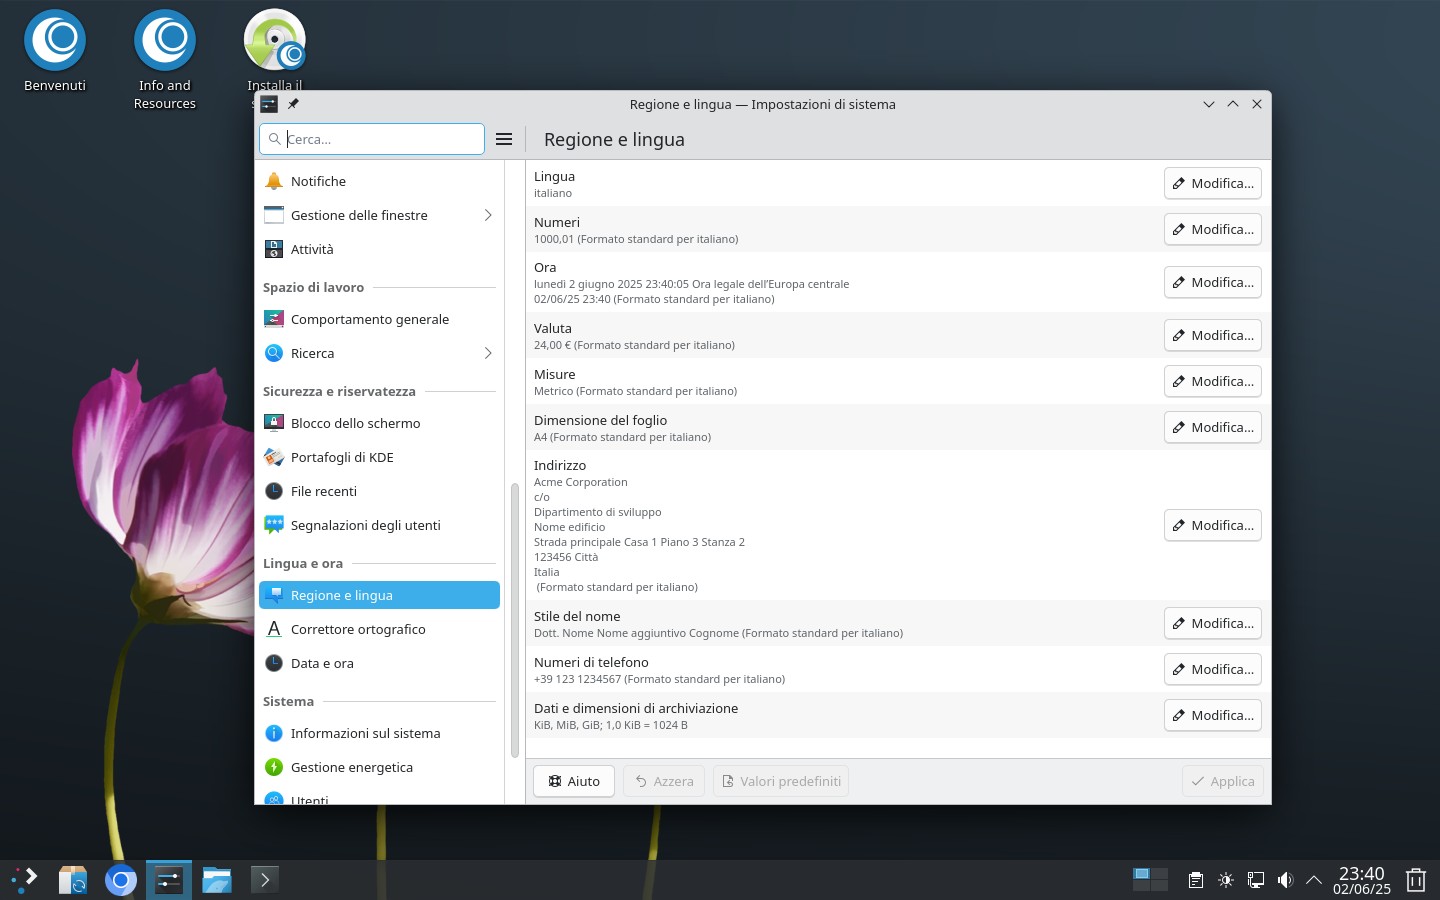Click the sidebar vertical scrollbar

[x=515, y=620]
